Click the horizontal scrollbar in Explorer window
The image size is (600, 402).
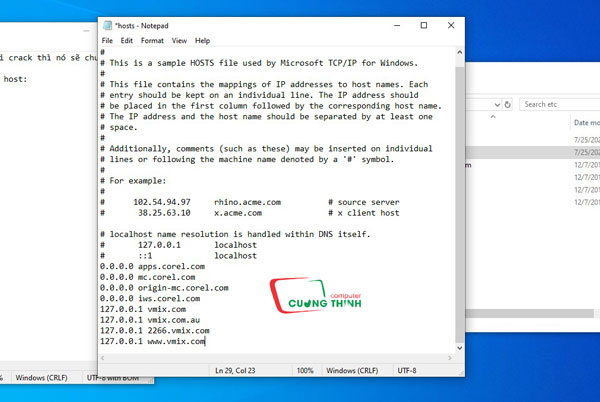click(x=529, y=314)
